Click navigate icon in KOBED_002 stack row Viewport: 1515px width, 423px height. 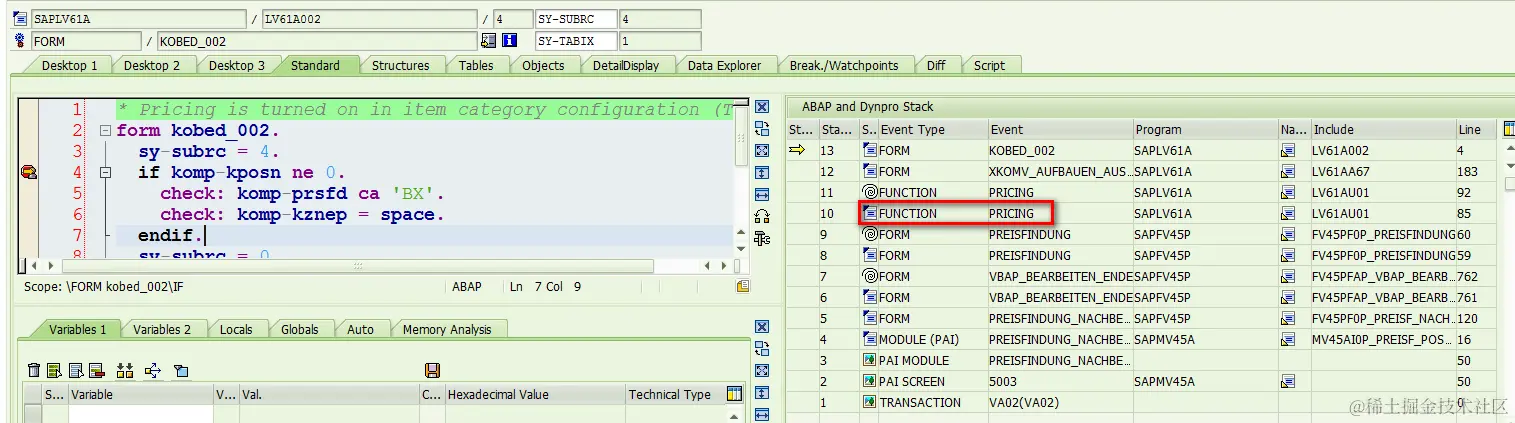(x=1287, y=150)
